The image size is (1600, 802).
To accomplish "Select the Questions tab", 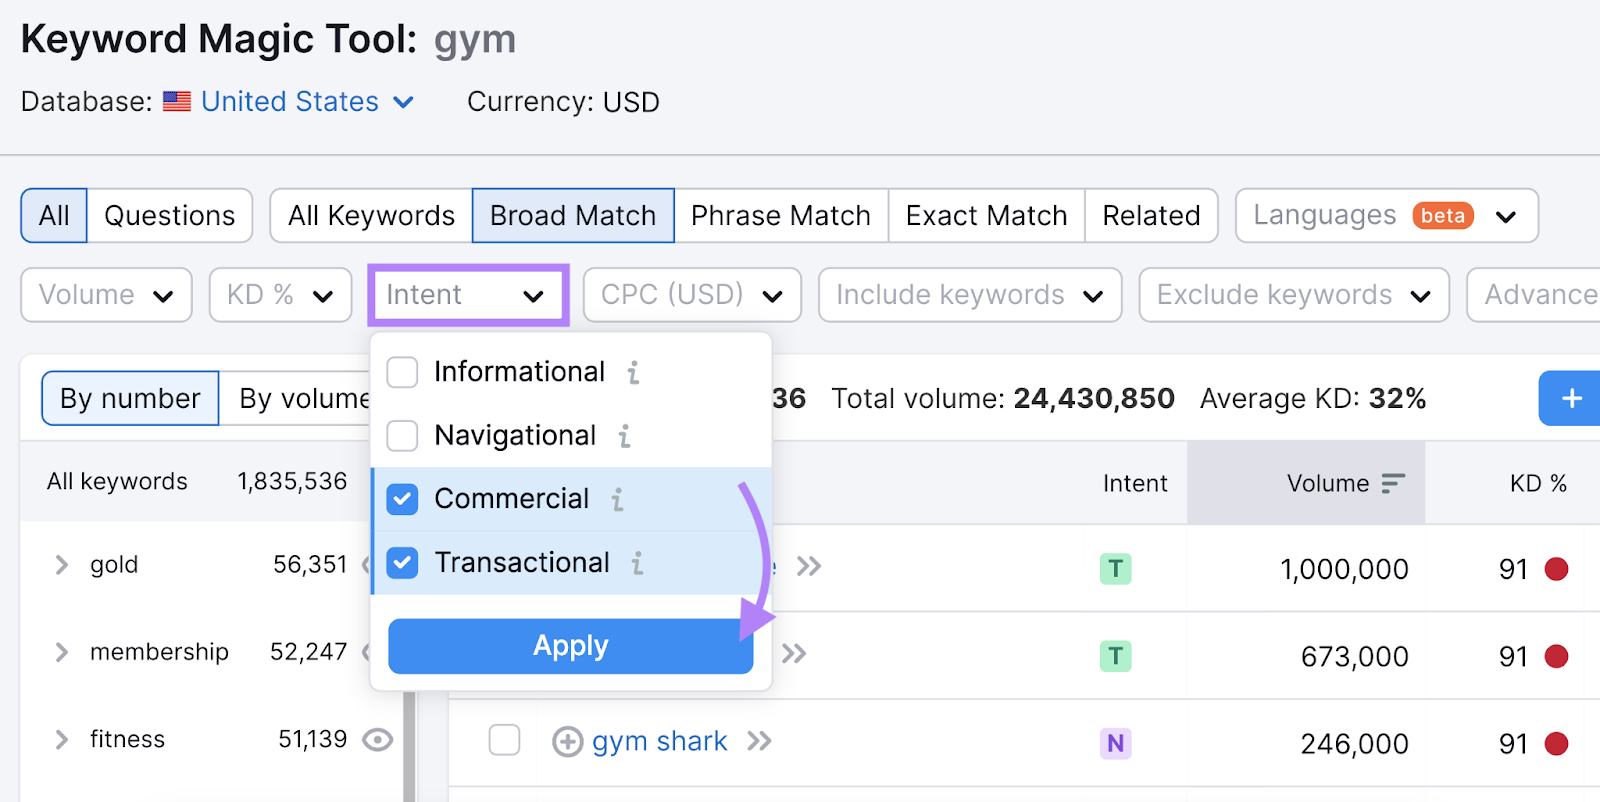I will coord(169,216).
